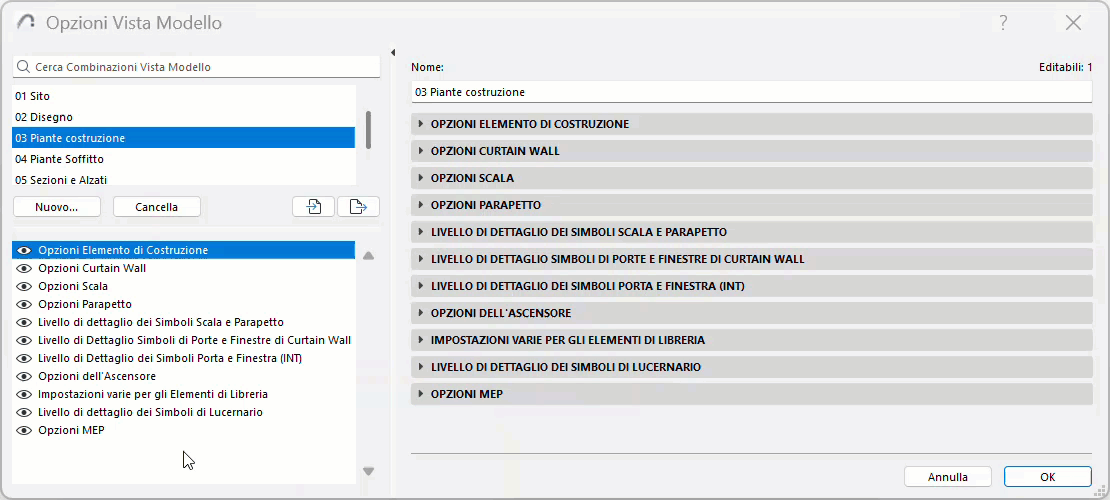Toggle eye for Porte e Finestre di Curtain Wall
The width and height of the screenshot is (1110, 500).
click(x=25, y=340)
